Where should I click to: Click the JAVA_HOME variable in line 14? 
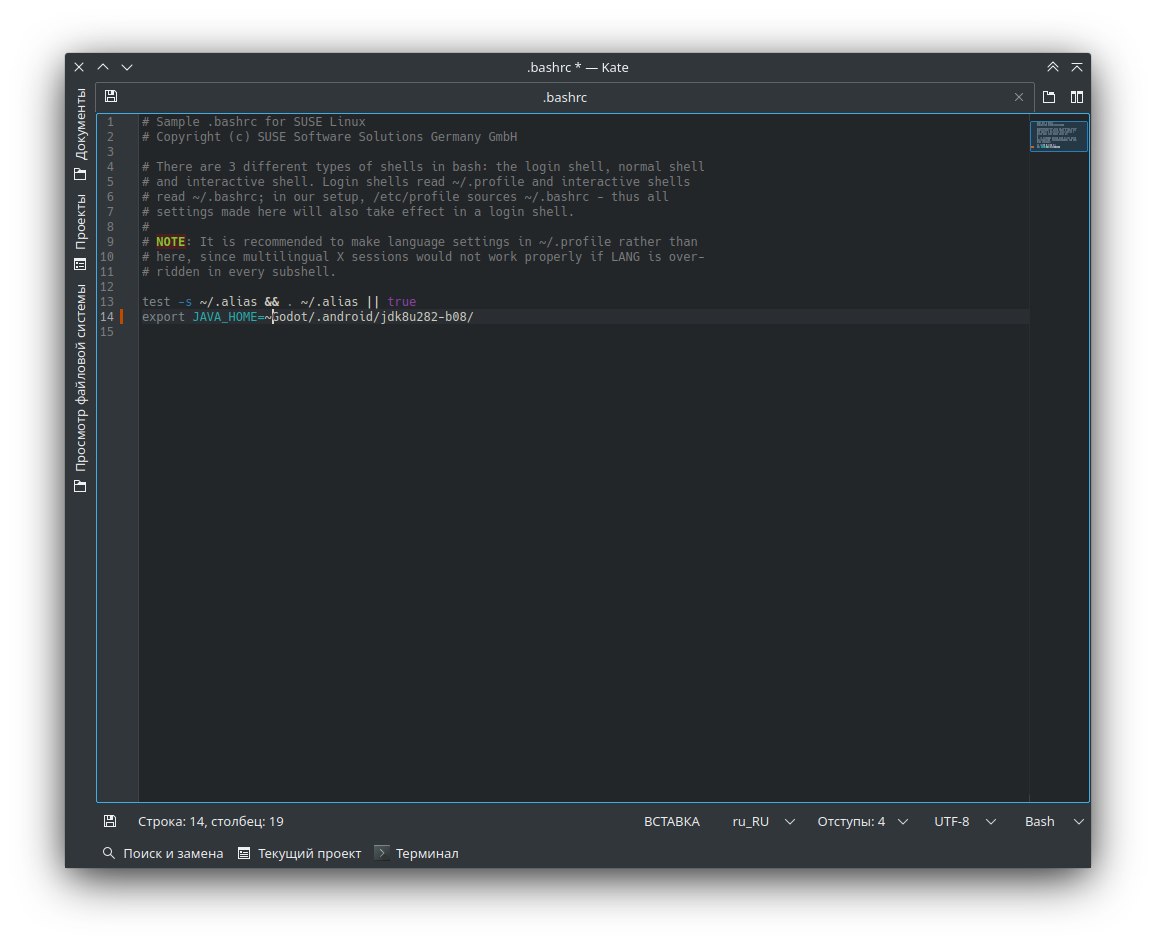225,317
